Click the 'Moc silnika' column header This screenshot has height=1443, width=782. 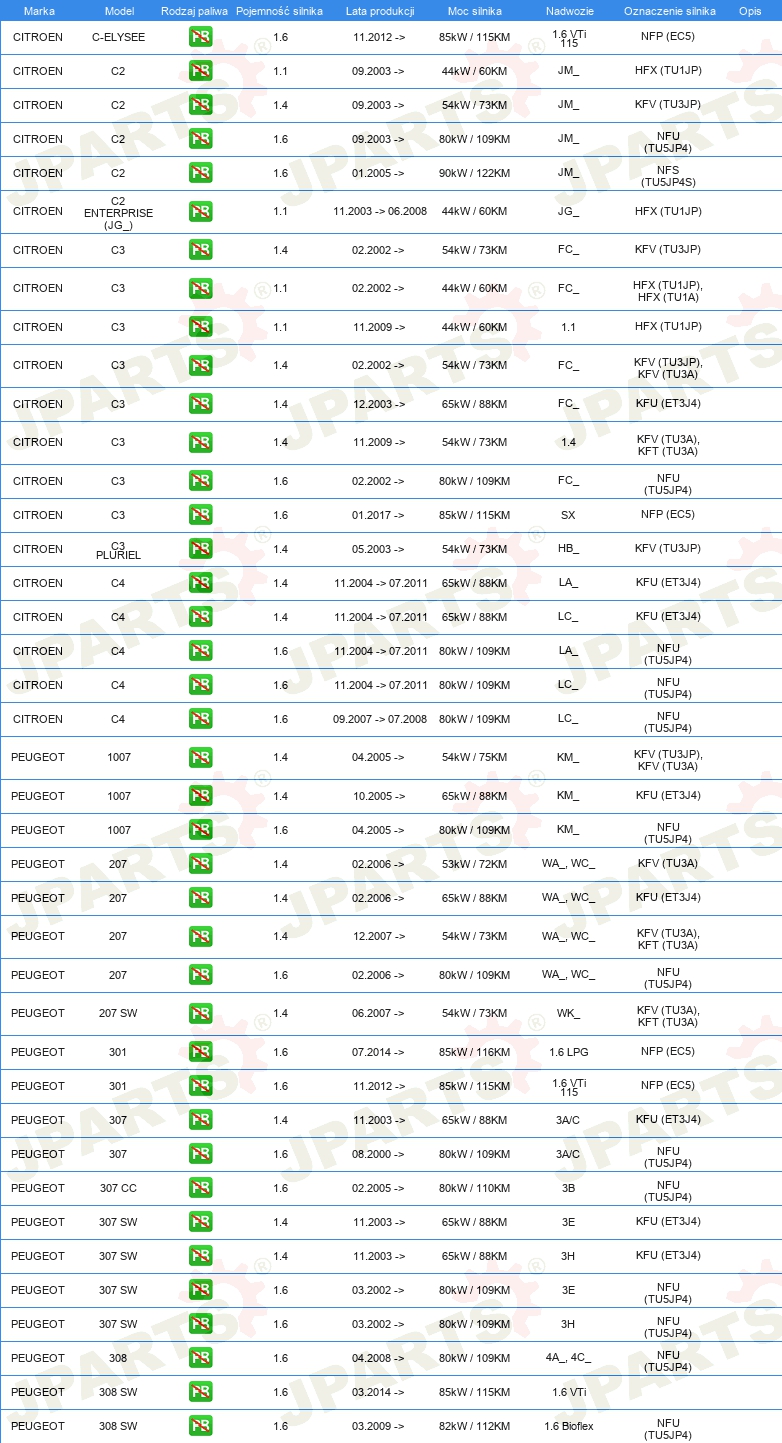pyautogui.click(x=475, y=11)
